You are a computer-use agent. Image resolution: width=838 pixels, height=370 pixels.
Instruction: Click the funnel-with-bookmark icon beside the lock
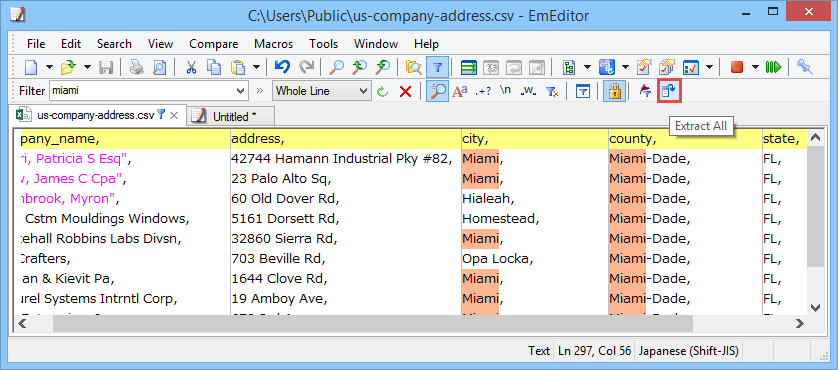[646, 91]
